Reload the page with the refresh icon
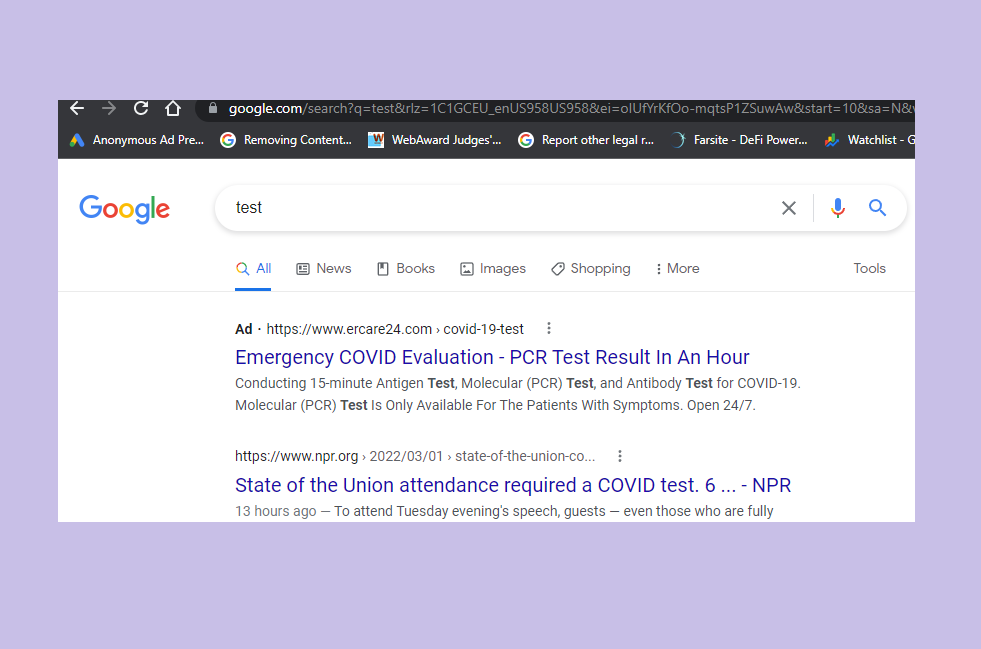Image resolution: width=981 pixels, height=649 pixels. click(141, 108)
